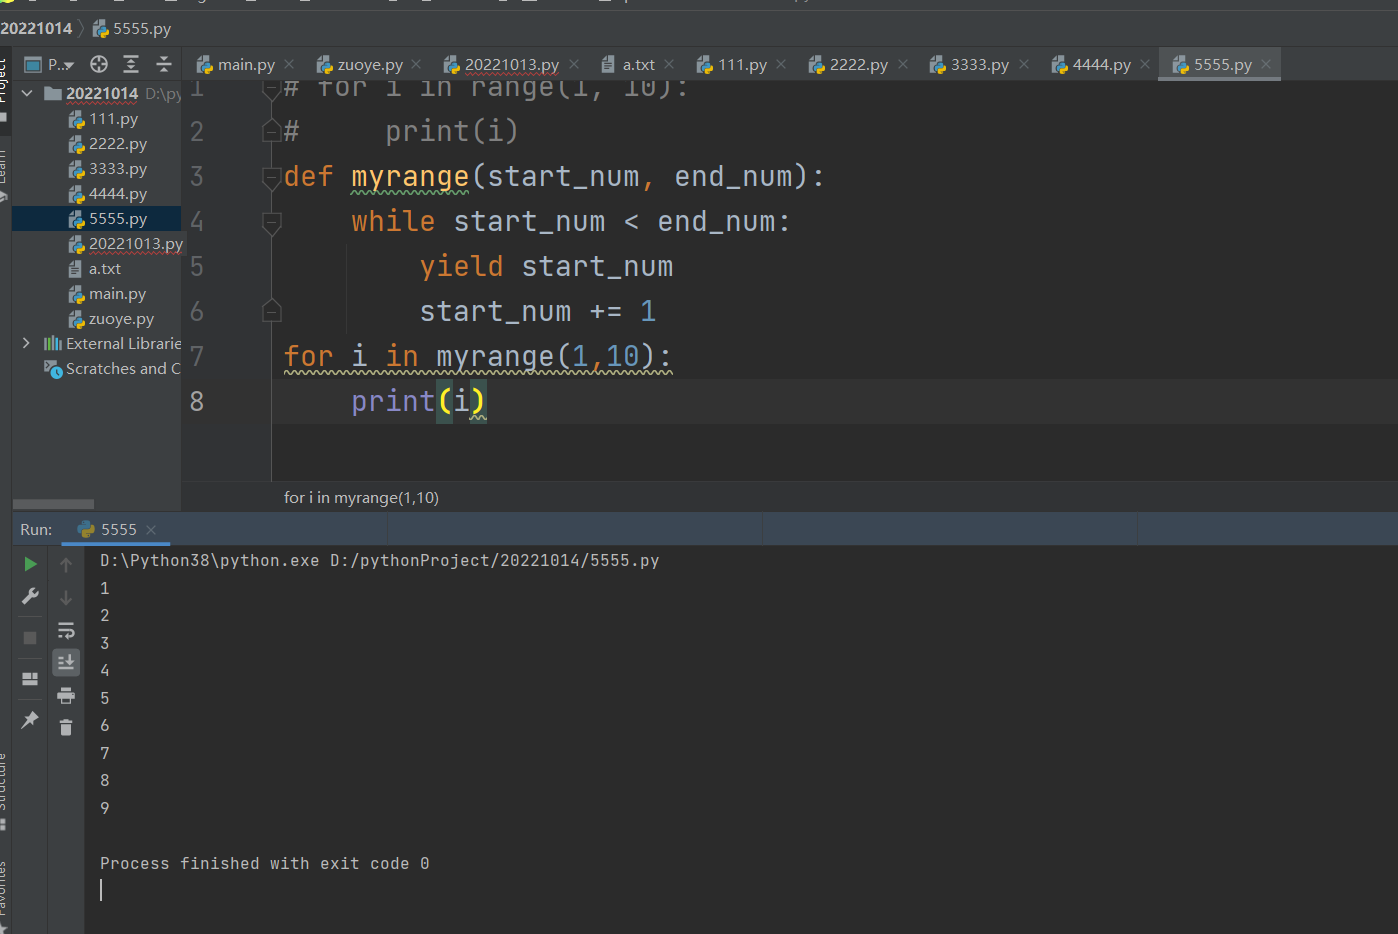Click 20221014 in the navigation breadcrumb
Image resolution: width=1398 pixels, height=934 pixels.
tap(36, 28)
